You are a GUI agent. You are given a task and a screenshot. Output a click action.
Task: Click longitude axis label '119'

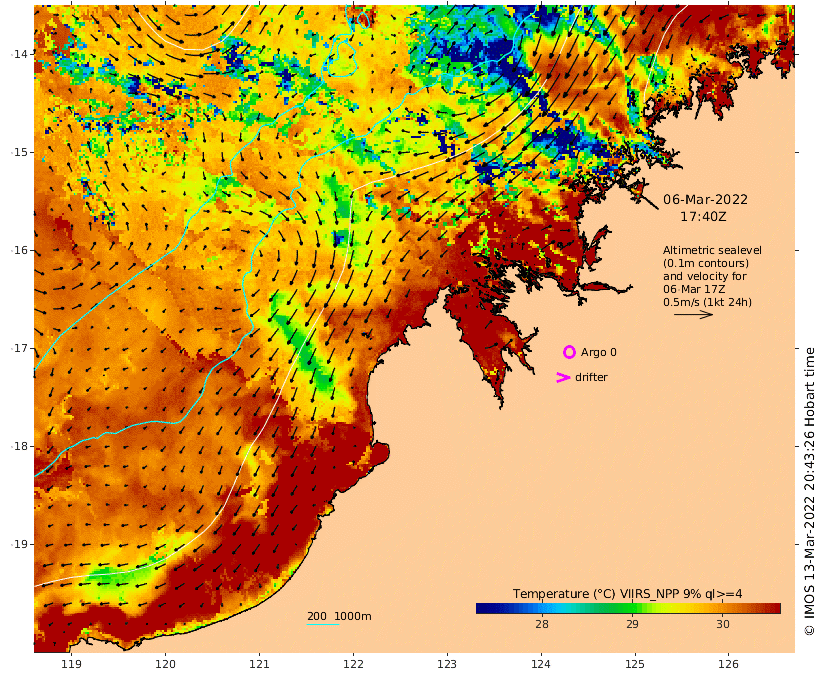(x=72, y=664)
